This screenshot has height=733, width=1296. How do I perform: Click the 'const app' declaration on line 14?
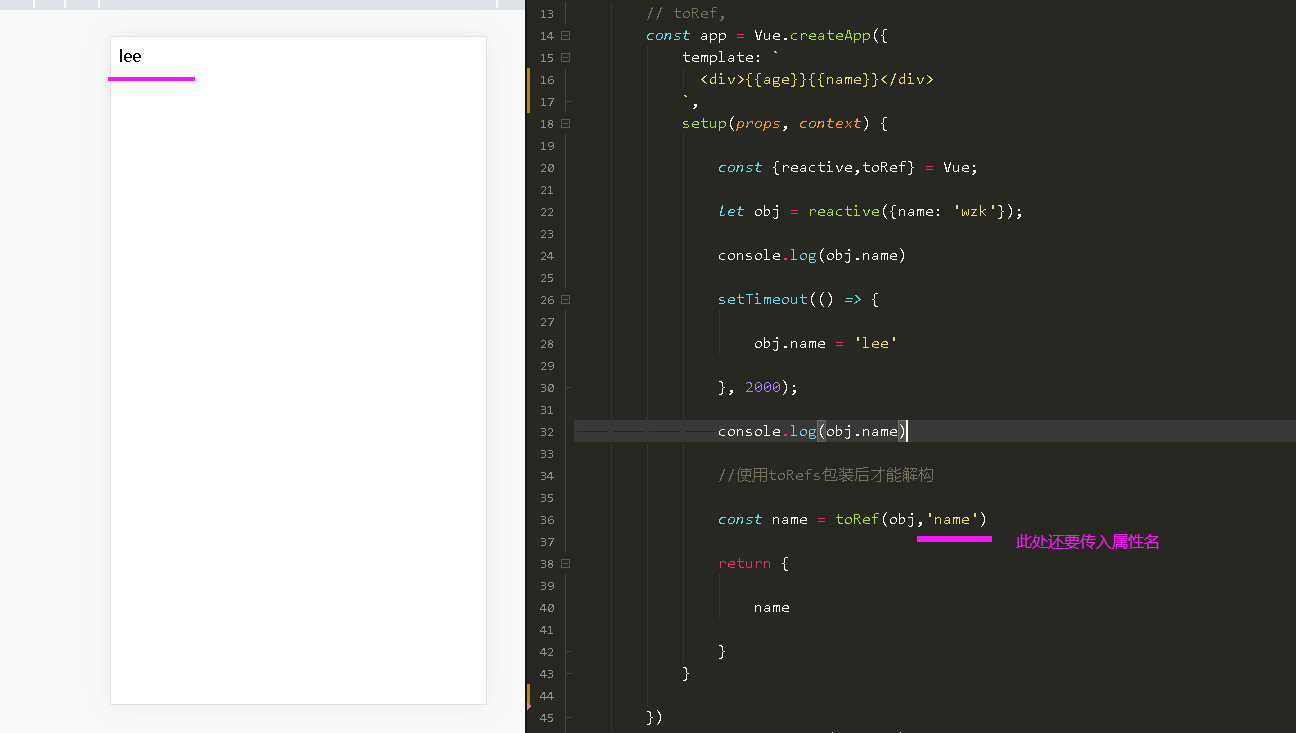point(686,35)
